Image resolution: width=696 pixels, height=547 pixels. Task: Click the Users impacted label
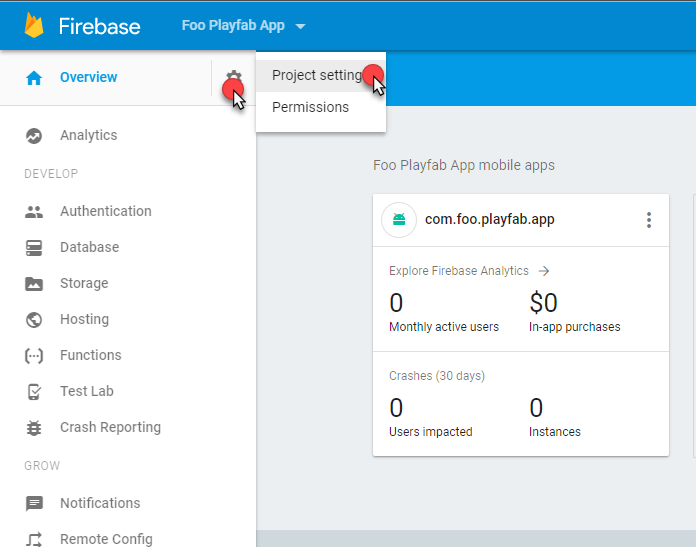click(x=431, y=432)
